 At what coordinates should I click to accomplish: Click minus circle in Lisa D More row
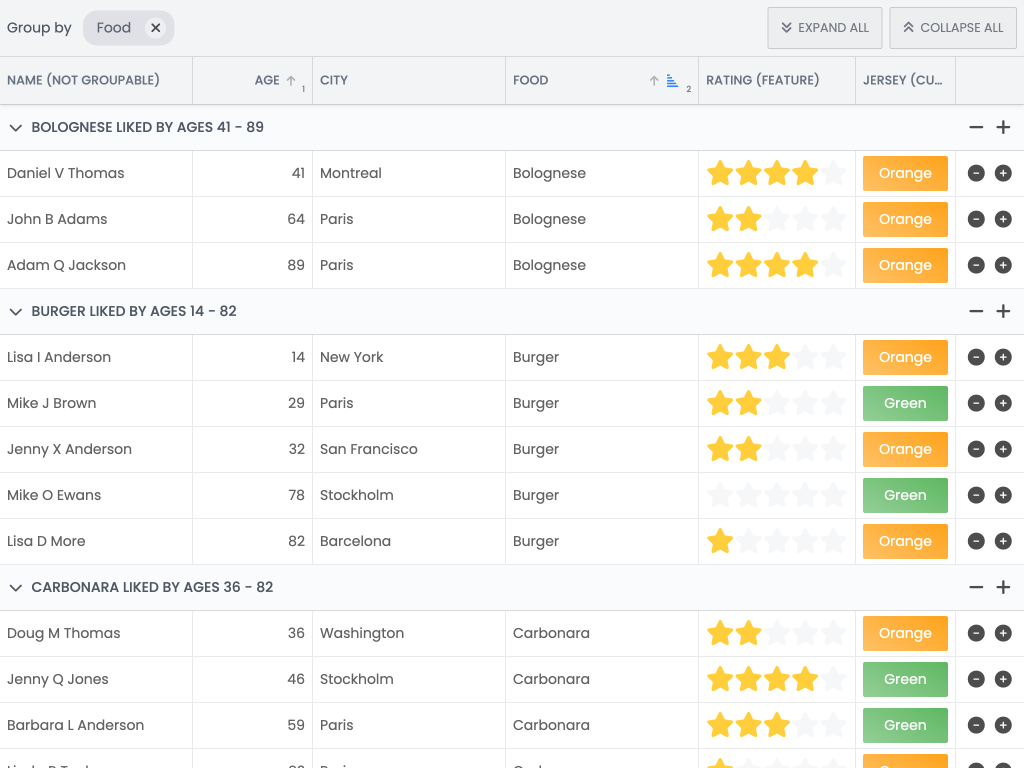coord(976,541)
